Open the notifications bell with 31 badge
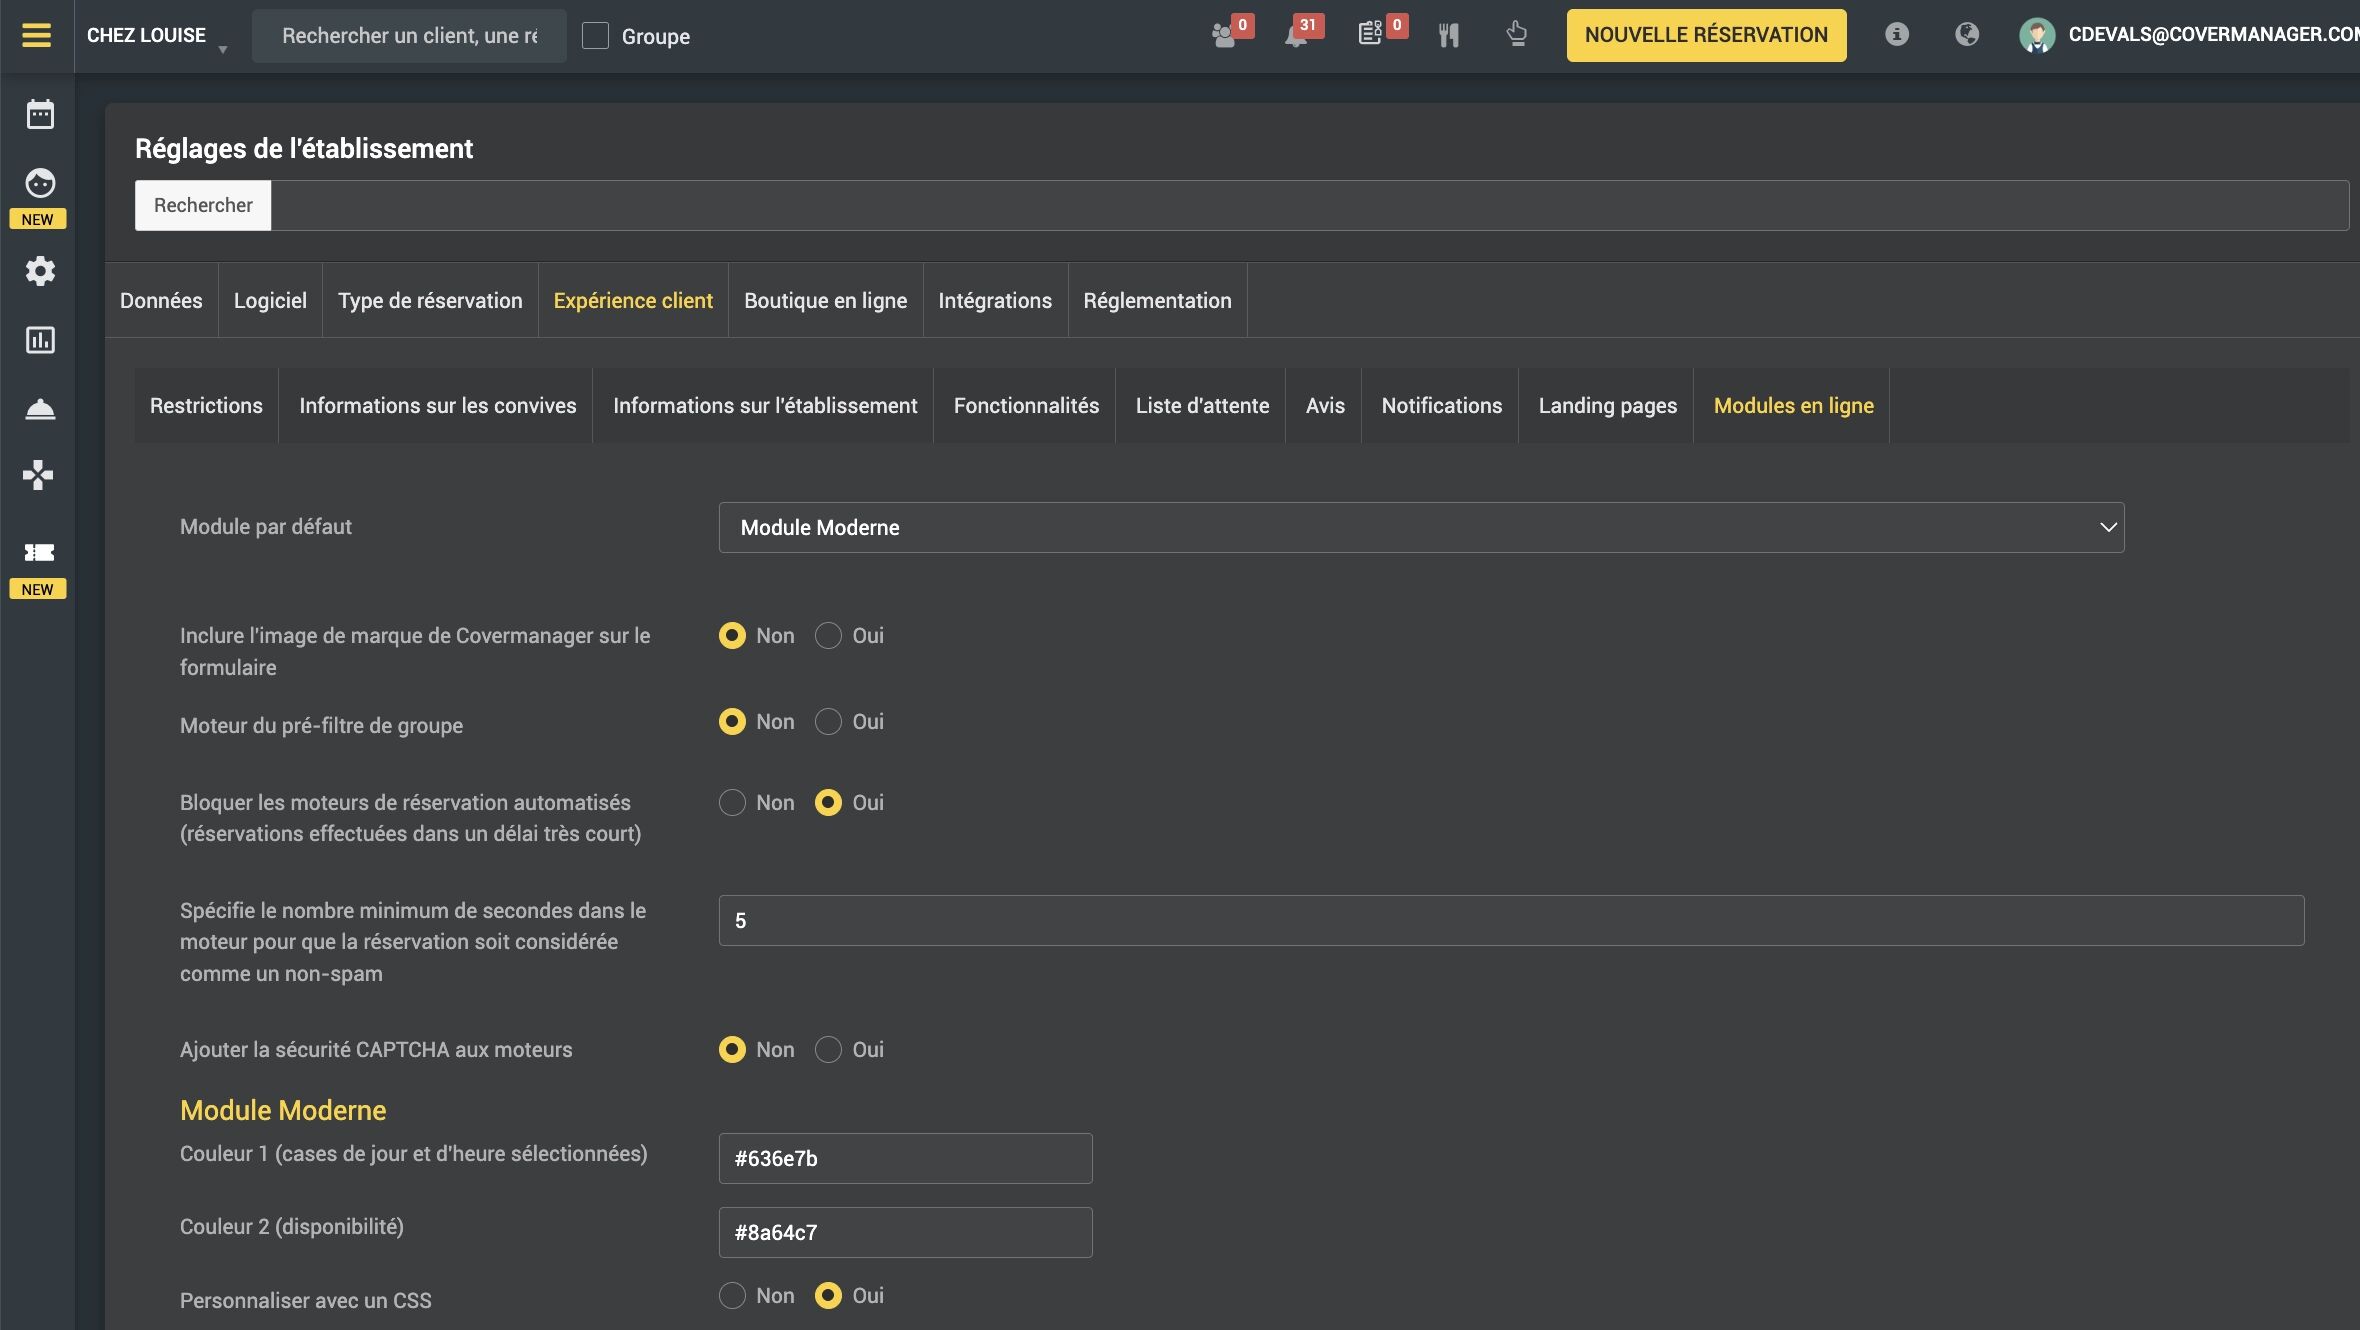The width and height of the screenshot is (2360, 1330). [x=1297, y=36]
